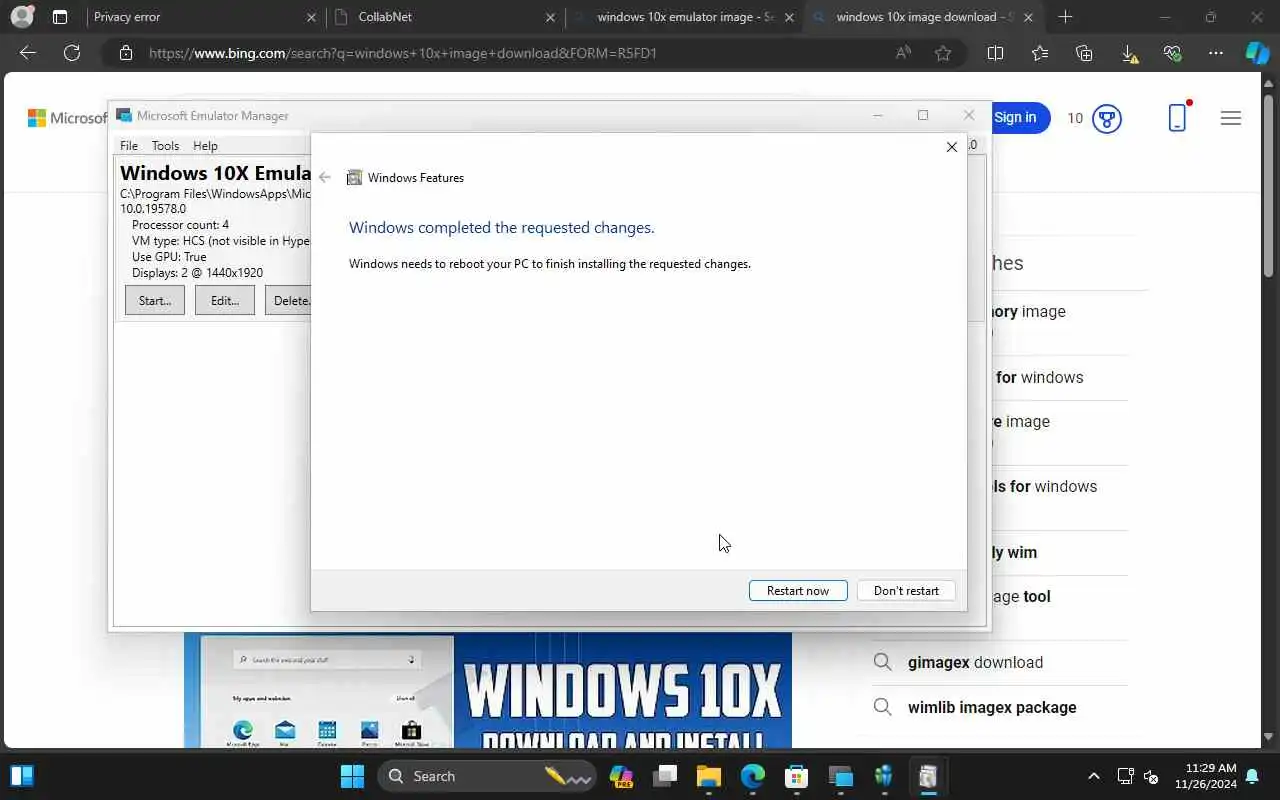Image resolution: width=1280 pixels, height=800 pixels.
Task: Close the CollabNet tab
Action: 551,17
